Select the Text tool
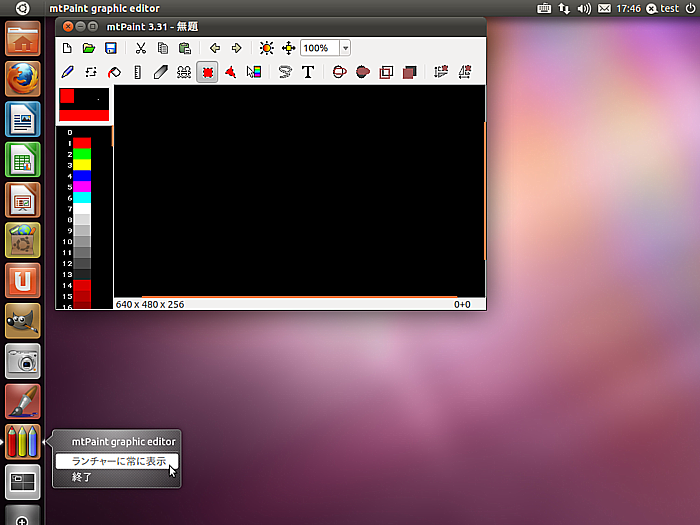This screenshot has width=700, height=525. click(x=308, y=72)
